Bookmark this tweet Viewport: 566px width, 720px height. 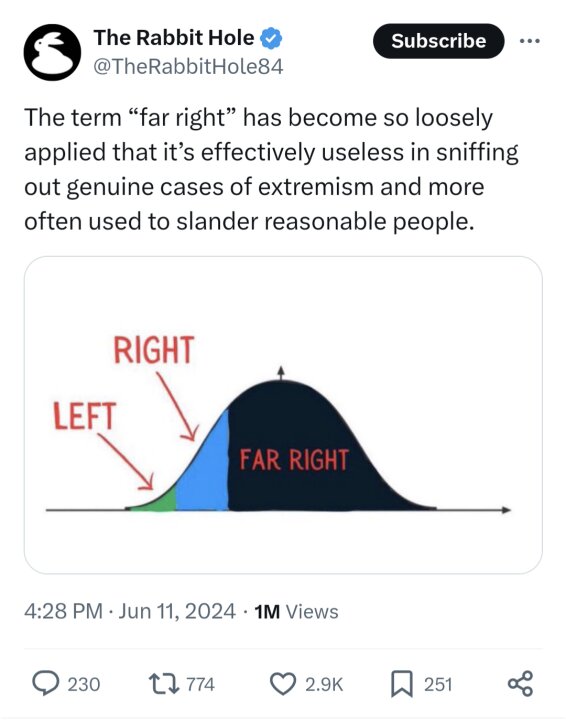coord(402,684)
